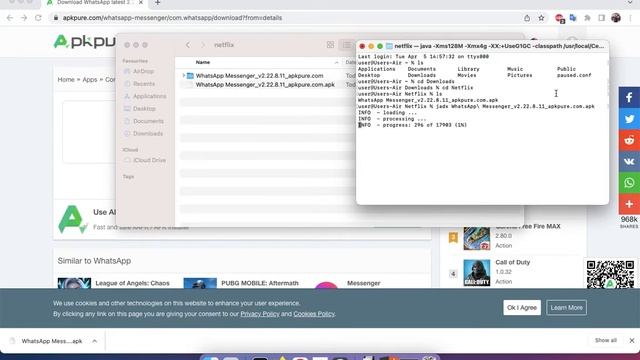Share page on VK
Viewport: 640px width, 360px height.
(629, 161)
